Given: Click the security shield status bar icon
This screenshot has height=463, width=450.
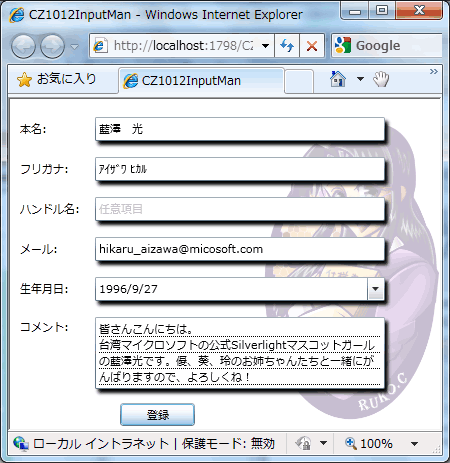Looking at the screenshot, I should [x=304, y=443].
